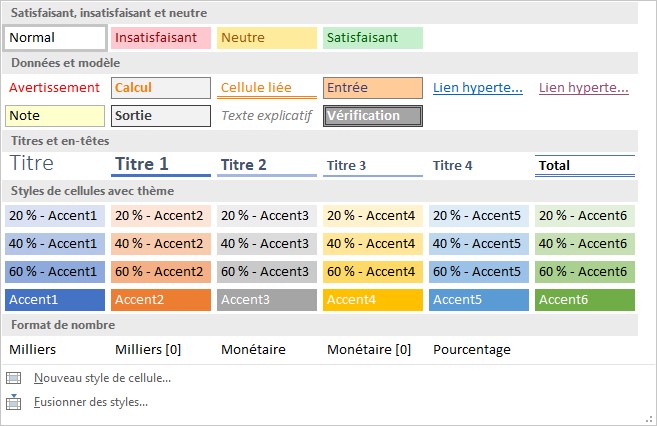Choose the Satisfaisant style
Screen dimensions: 657x426
tap(373, 38)
